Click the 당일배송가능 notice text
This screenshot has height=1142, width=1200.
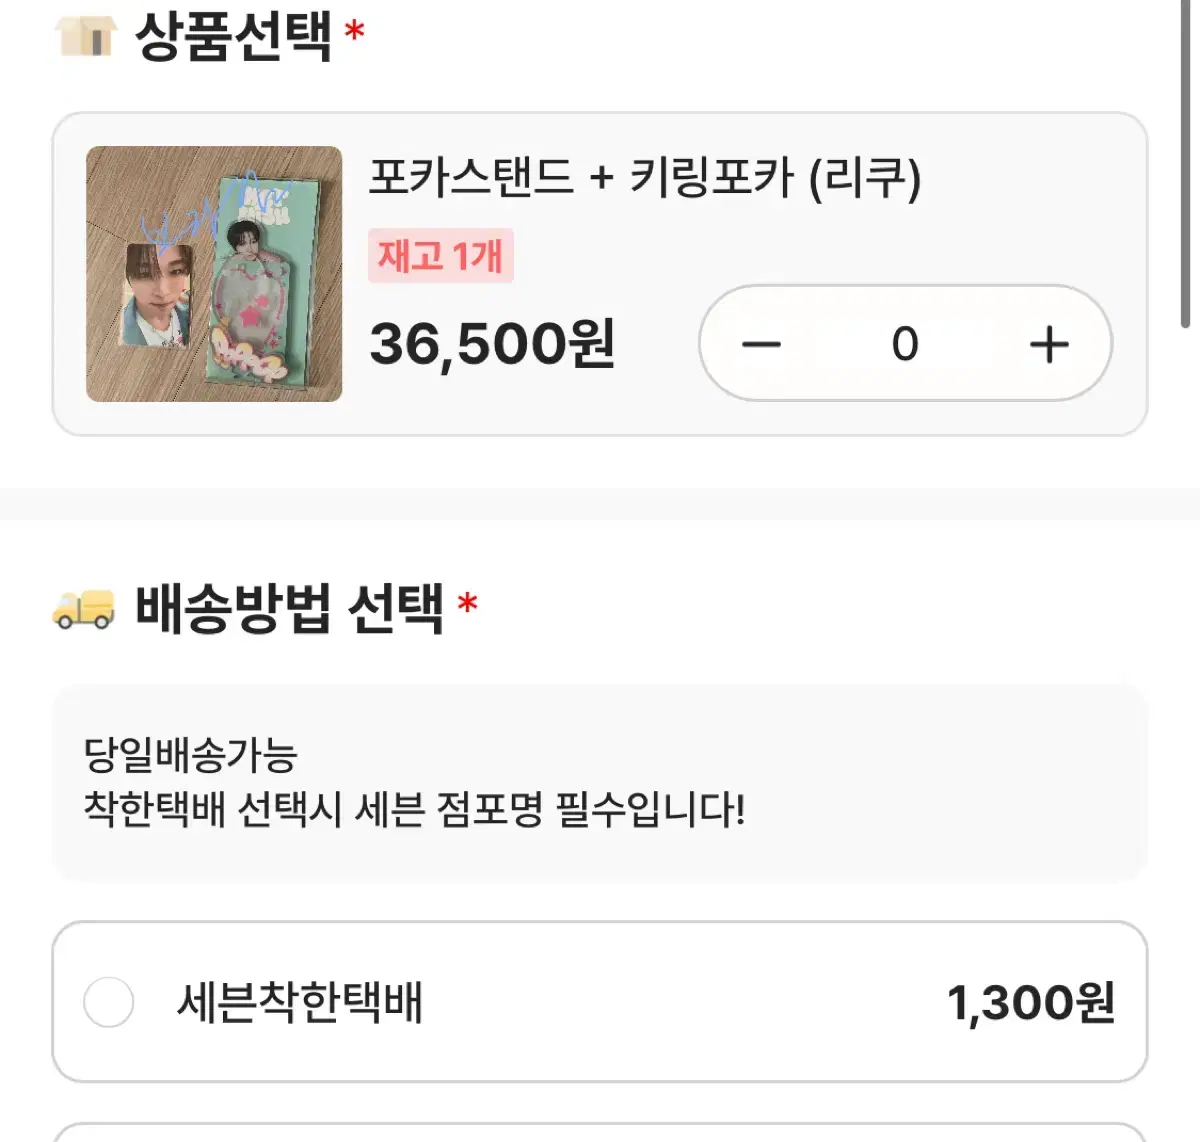tap(190, 755)
